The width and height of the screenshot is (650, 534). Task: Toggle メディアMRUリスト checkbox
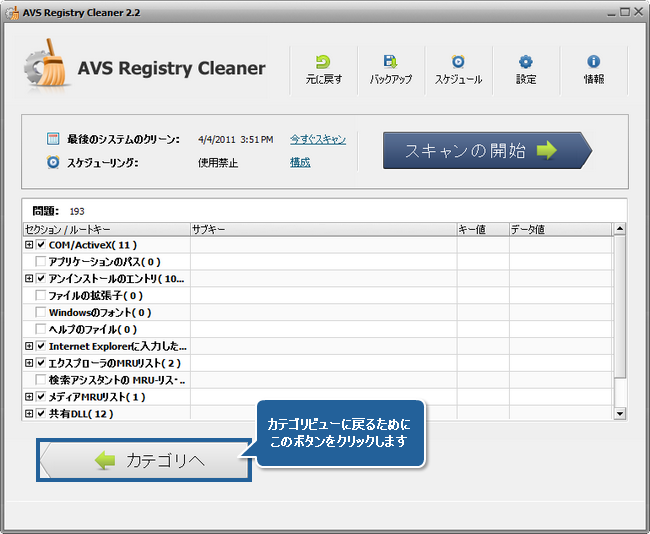(x=41, y=397)
